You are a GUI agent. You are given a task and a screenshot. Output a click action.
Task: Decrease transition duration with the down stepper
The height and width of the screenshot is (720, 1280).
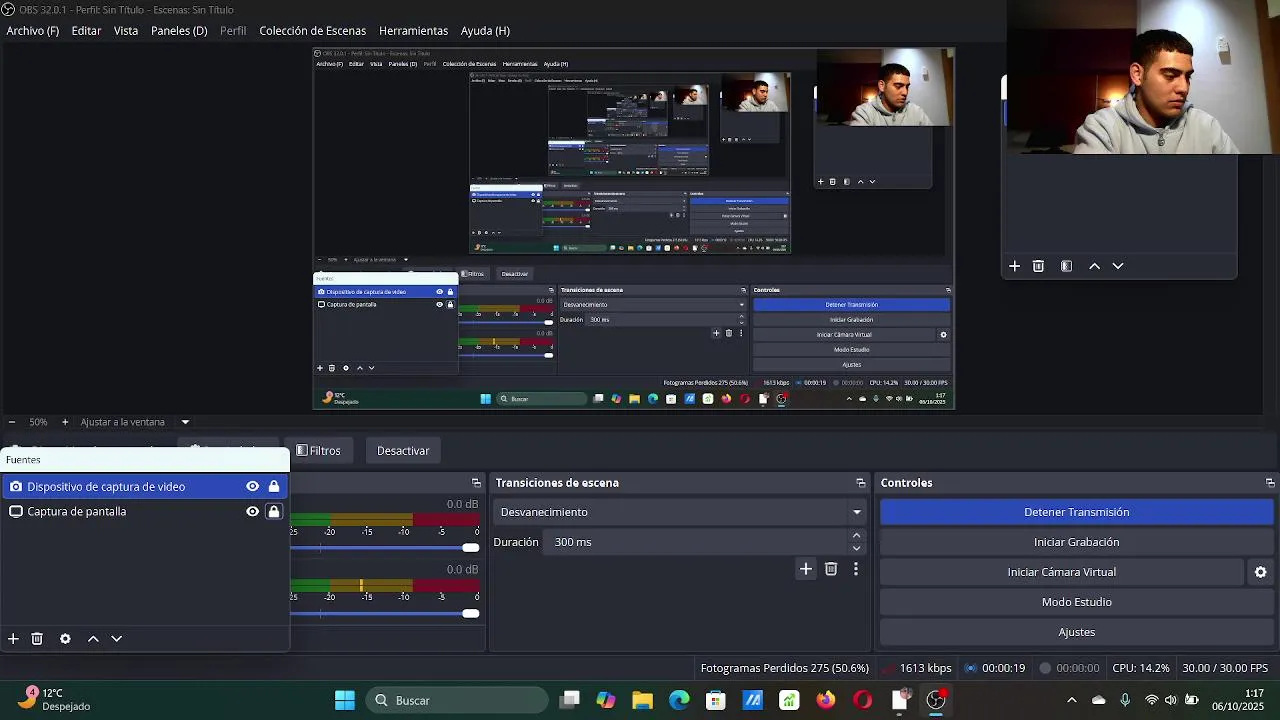tap(857, 548)
